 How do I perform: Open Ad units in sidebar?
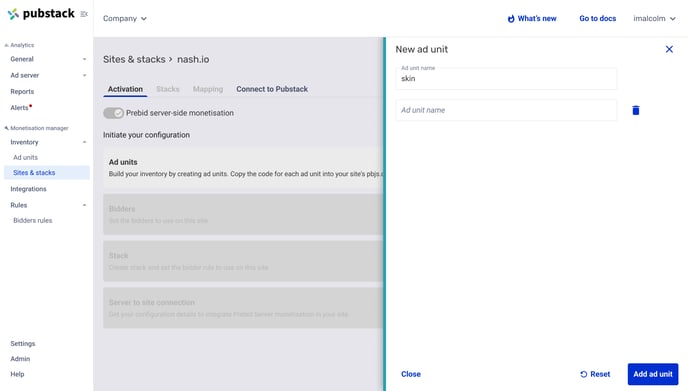click(x=25, y=157)
